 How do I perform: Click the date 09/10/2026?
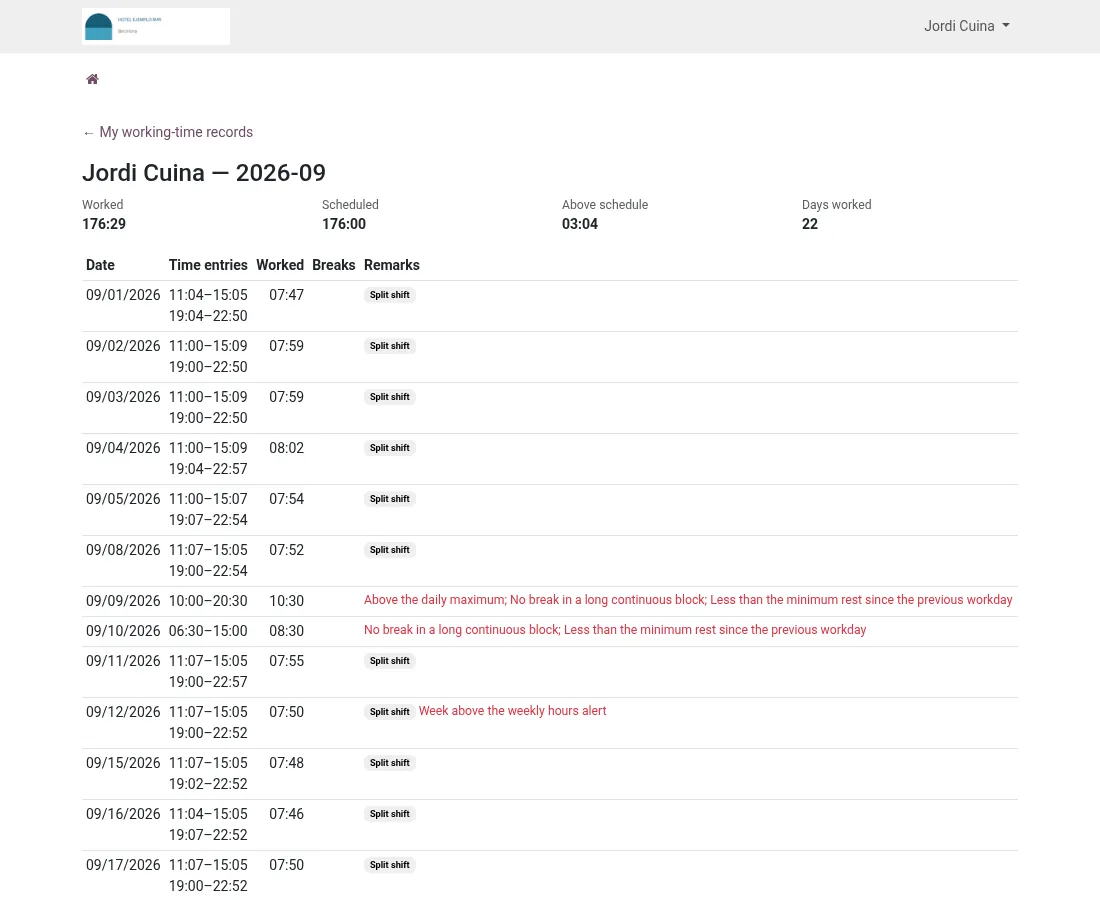[x=123, y=631]
